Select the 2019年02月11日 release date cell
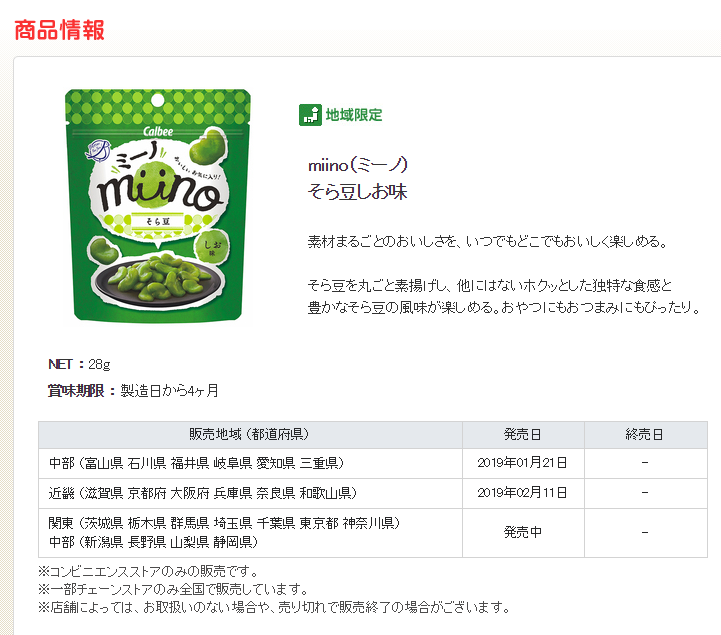721x635 pixels. (523, 493)
